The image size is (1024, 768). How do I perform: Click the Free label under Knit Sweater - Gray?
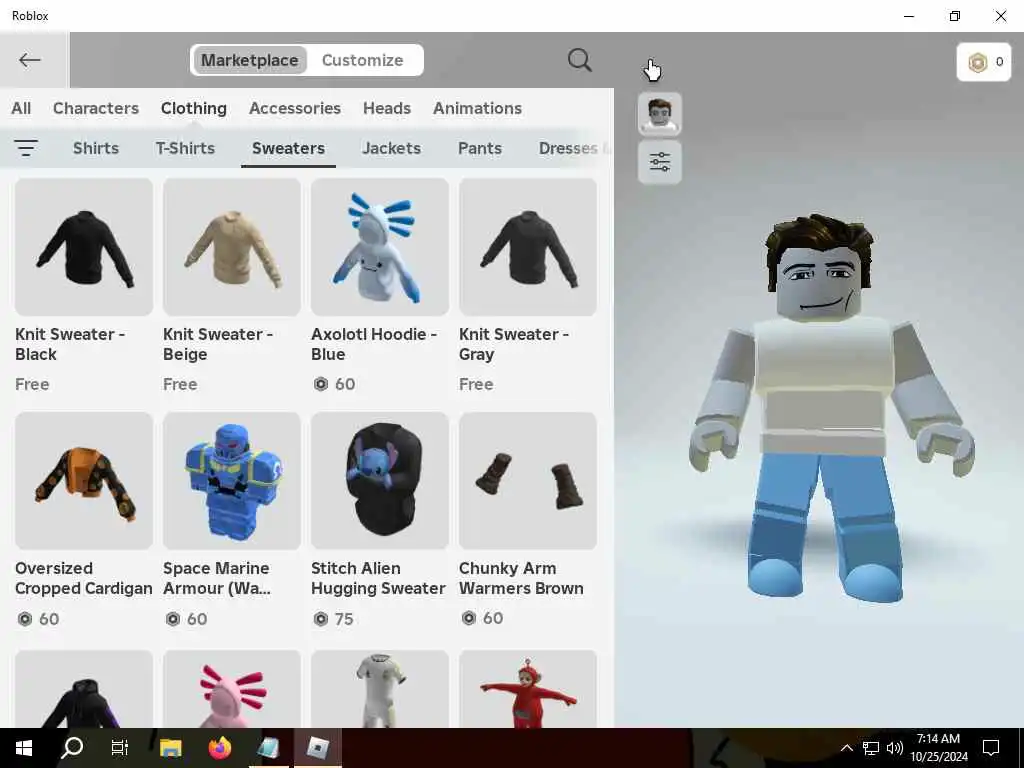pyautogui.click(x=476, y=384)
